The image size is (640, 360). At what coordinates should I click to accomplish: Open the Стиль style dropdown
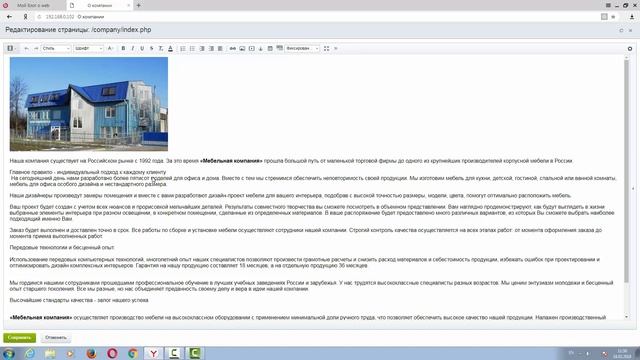[x=56, y=49]
